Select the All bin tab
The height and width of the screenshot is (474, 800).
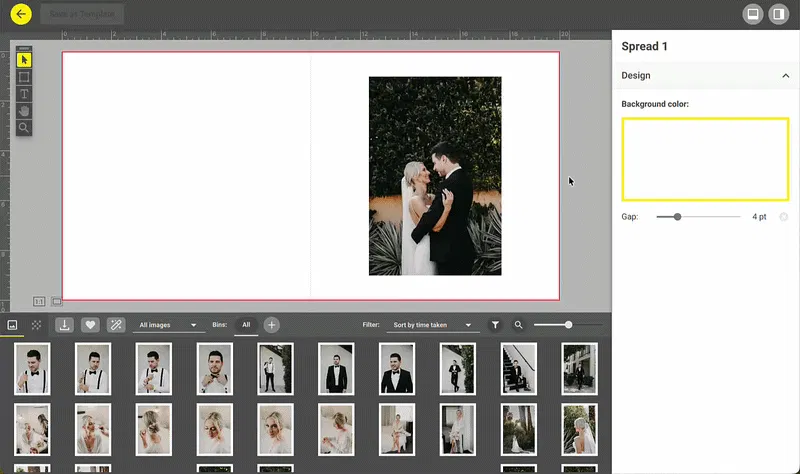tap(246, 325)
